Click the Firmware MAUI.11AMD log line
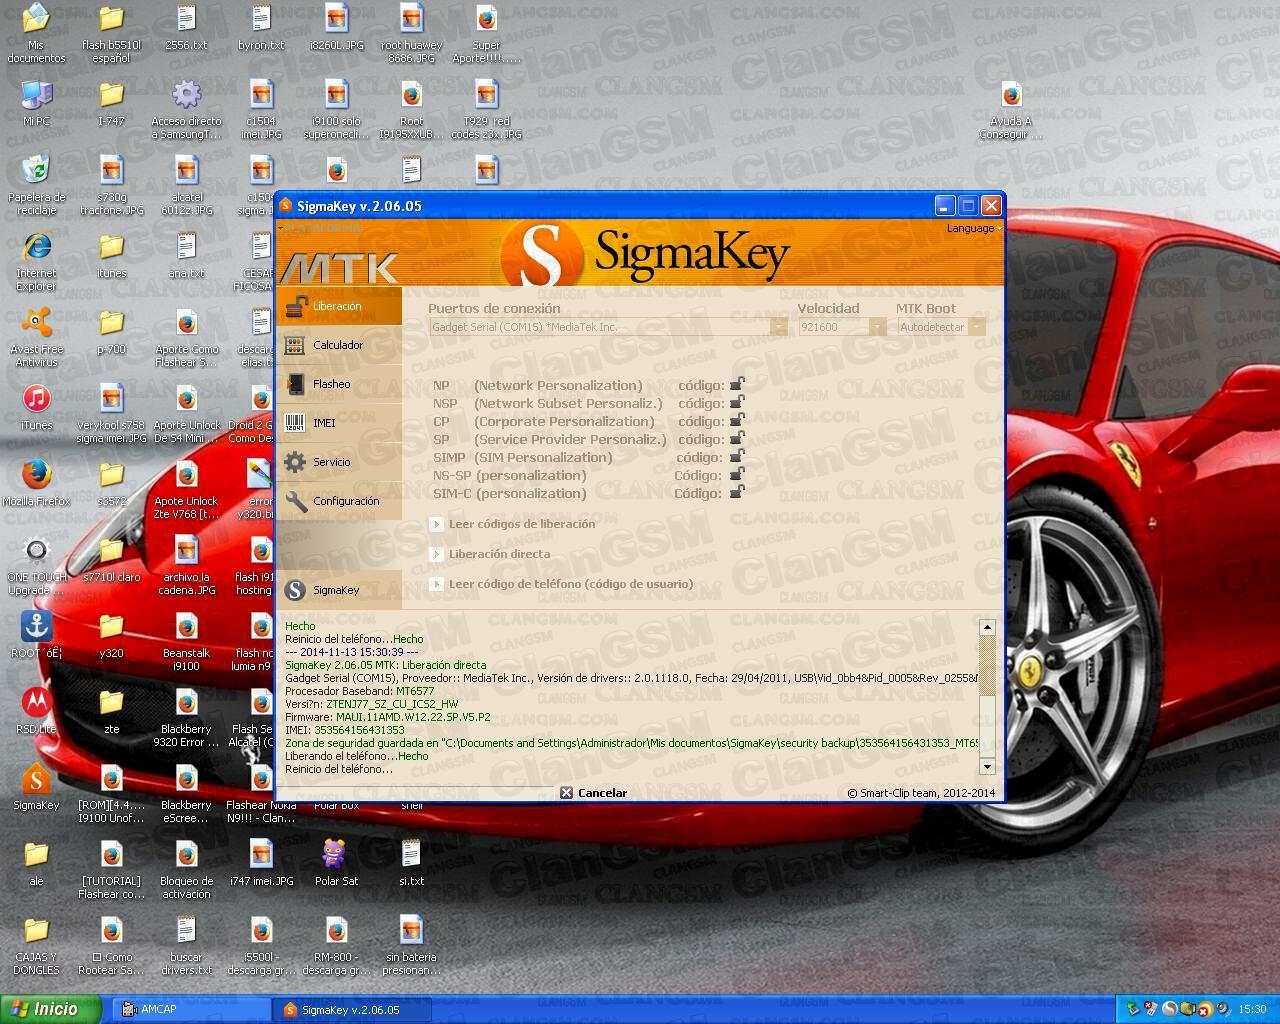This screenshot has width=1280, height=1024. (388, 717)
